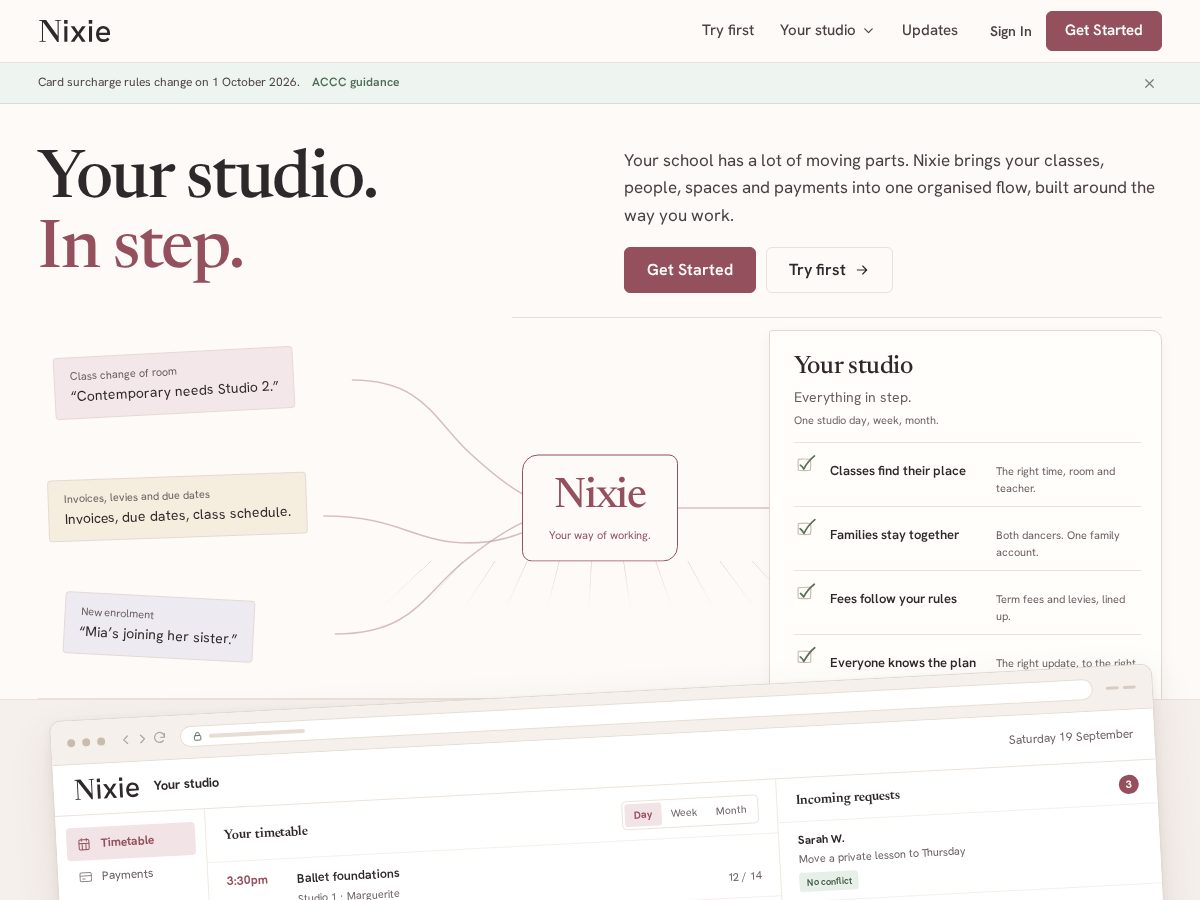Viewport: 1200px width, 900px height.
Task: Switch timetable to Month view
Action: click(731, 810)
